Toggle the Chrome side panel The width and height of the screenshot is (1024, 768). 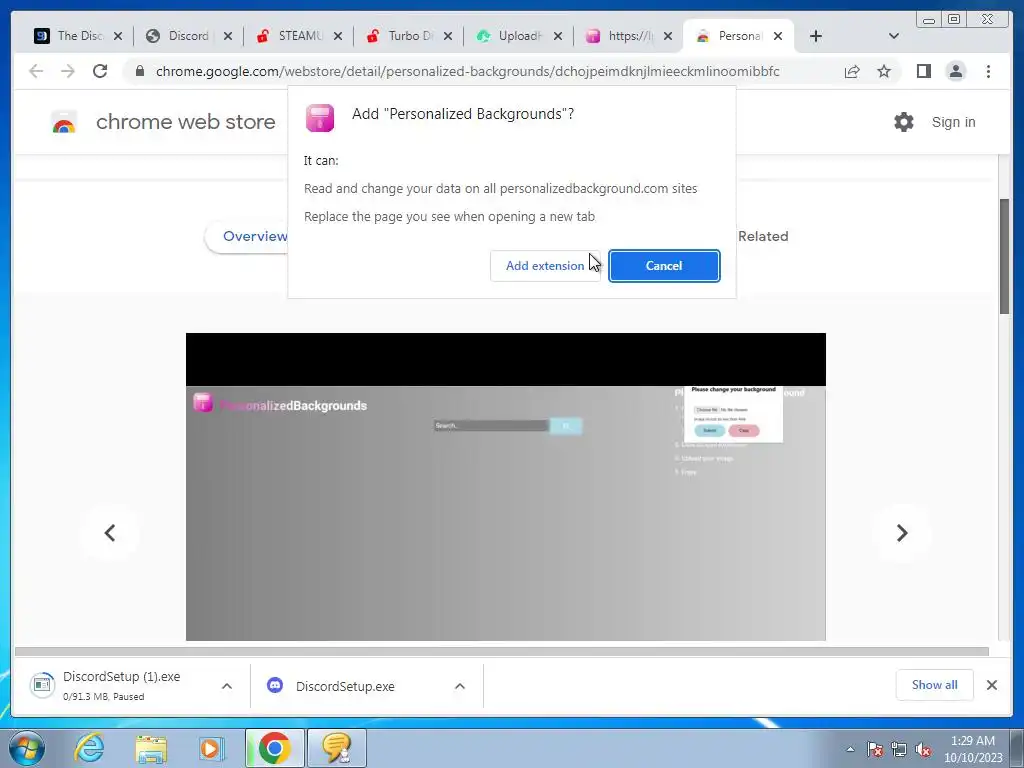point(923,71)
